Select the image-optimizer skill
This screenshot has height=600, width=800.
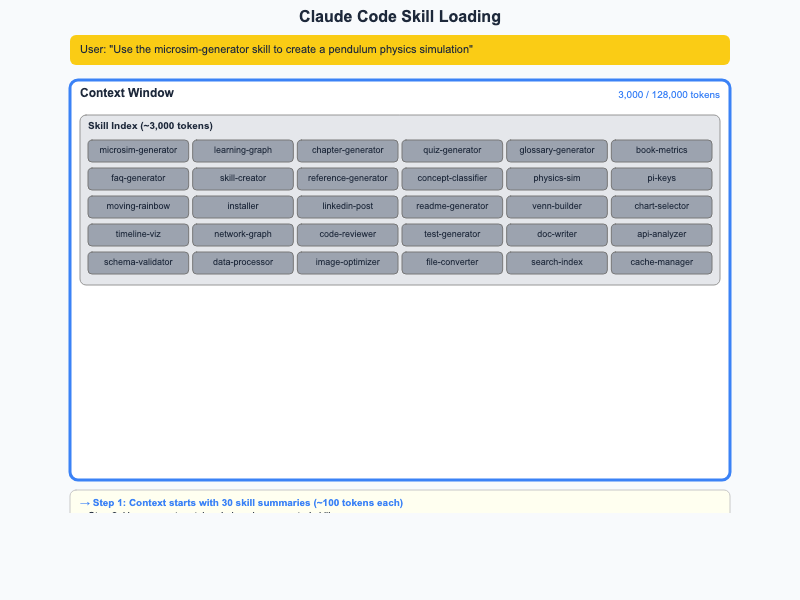[x=347, y=263]
